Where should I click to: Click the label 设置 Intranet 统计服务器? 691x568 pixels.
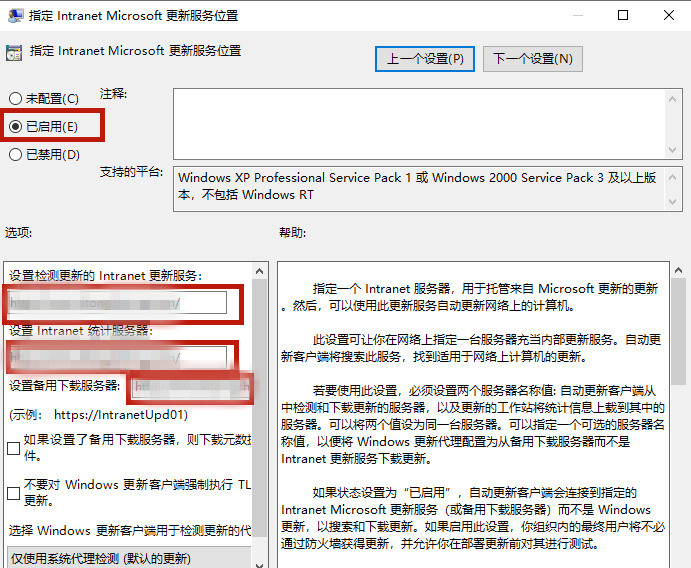(81, 330)
